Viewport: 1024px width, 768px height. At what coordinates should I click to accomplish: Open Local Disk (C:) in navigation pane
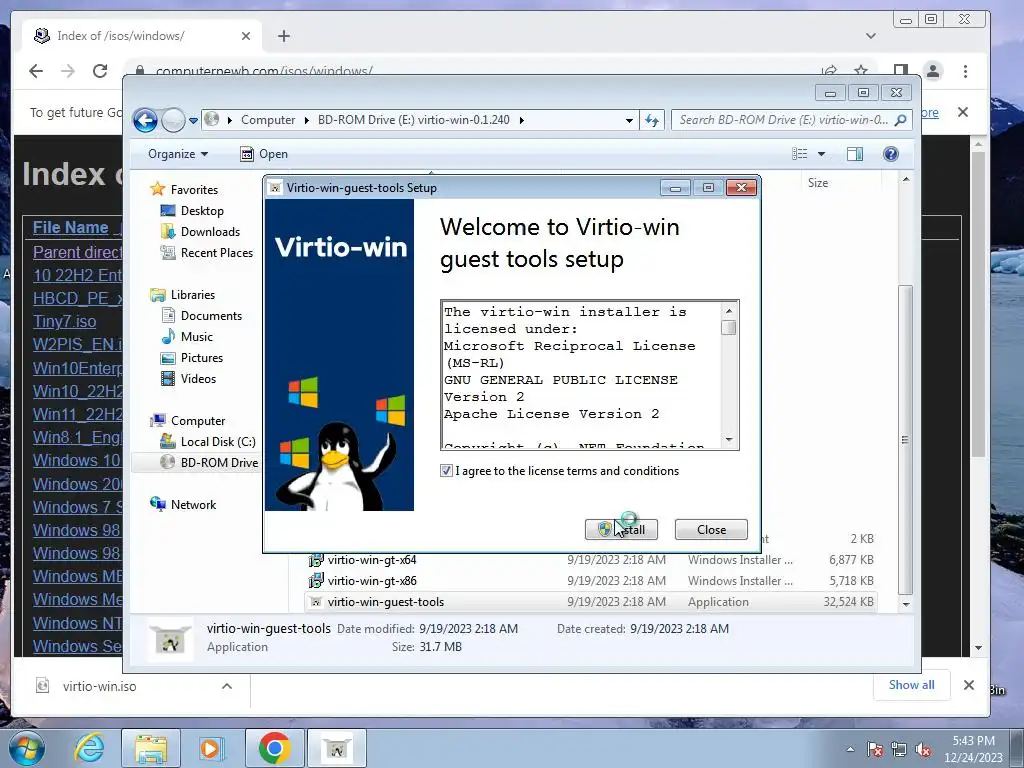pyautogui.click(x=217, y=442)
